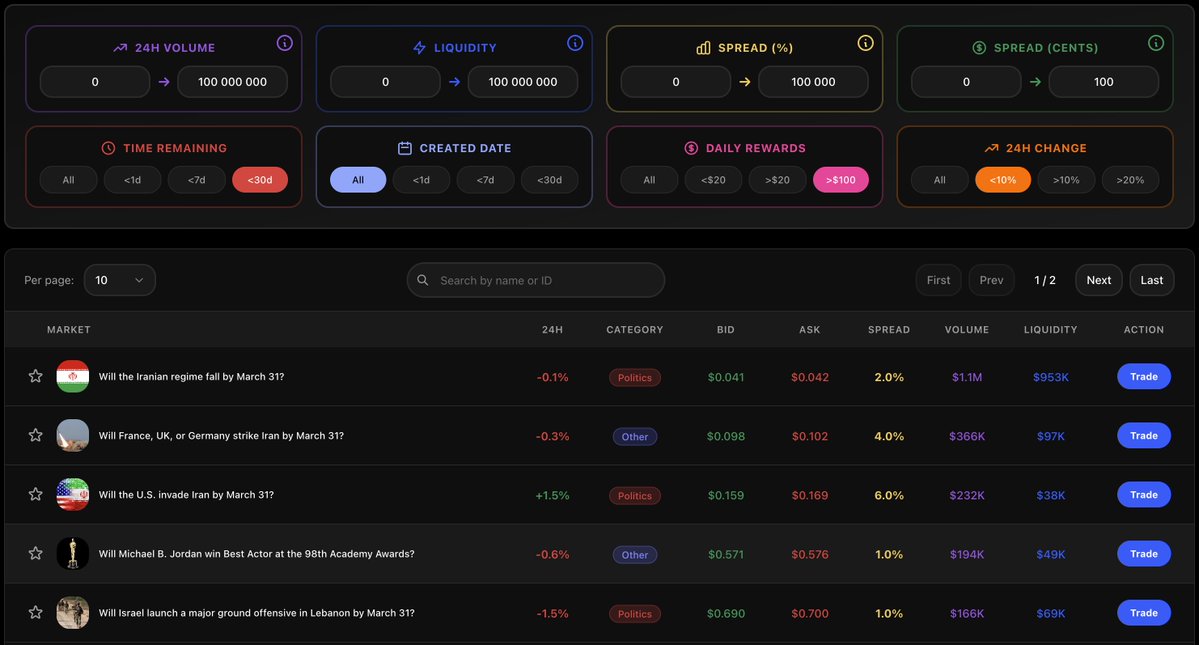Viewport: 1199px width, 645px height.
Task: Trade the U.S. invade Iran market
Action: point(1144,494)
